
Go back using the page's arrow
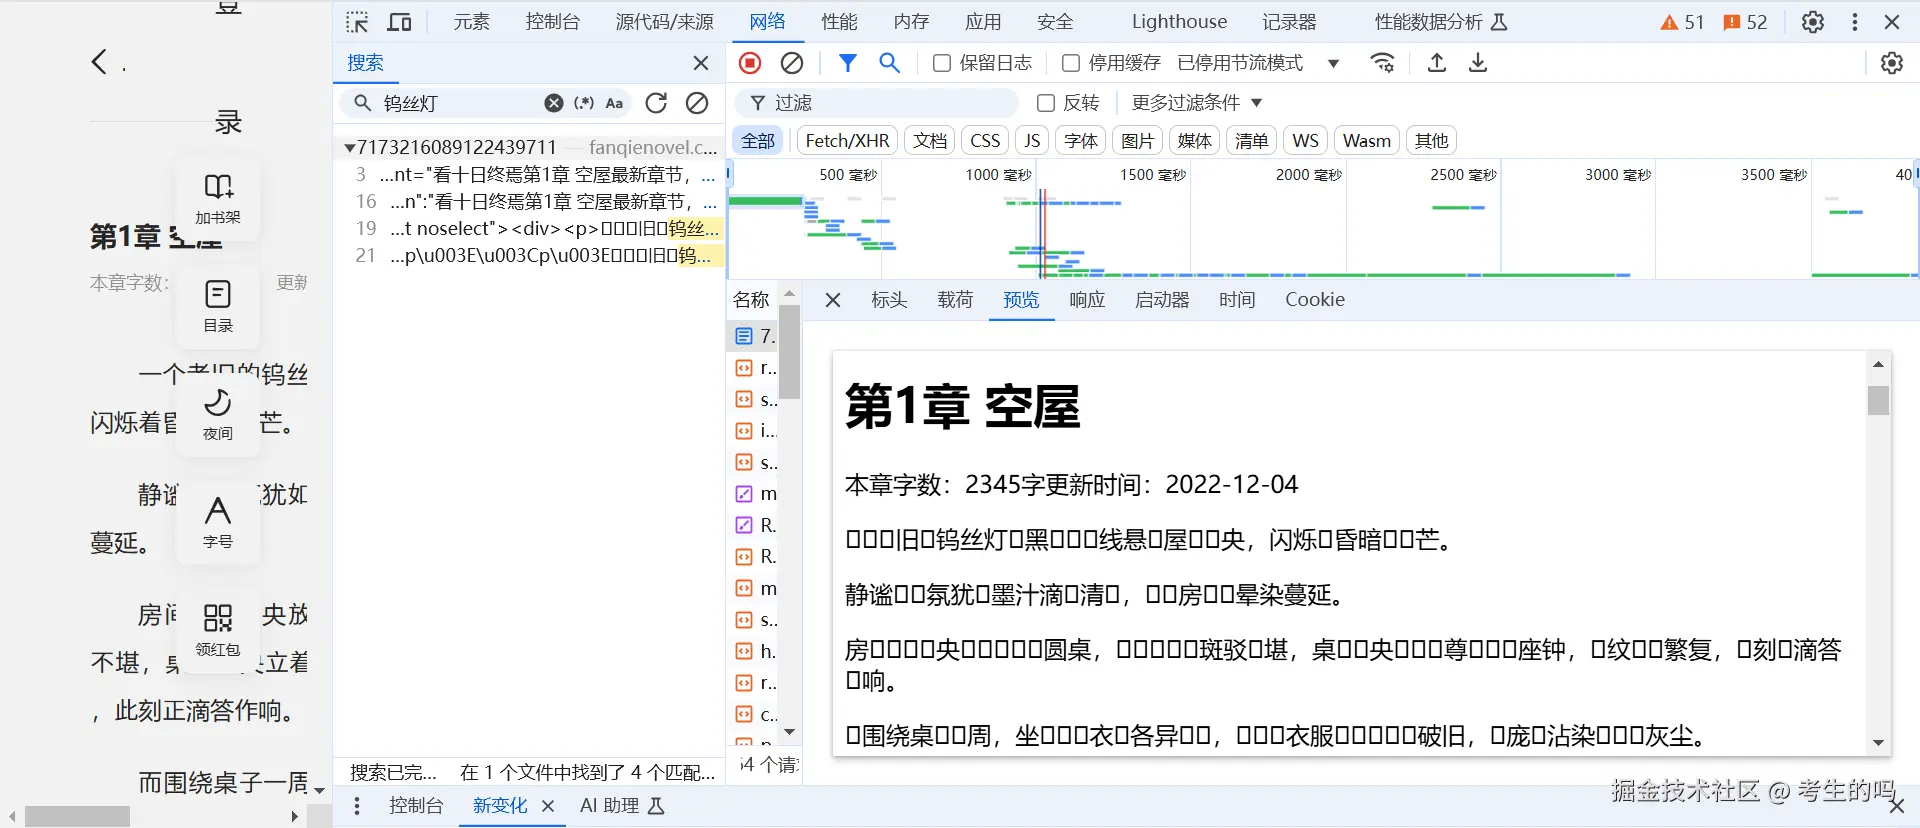(99, 62)
